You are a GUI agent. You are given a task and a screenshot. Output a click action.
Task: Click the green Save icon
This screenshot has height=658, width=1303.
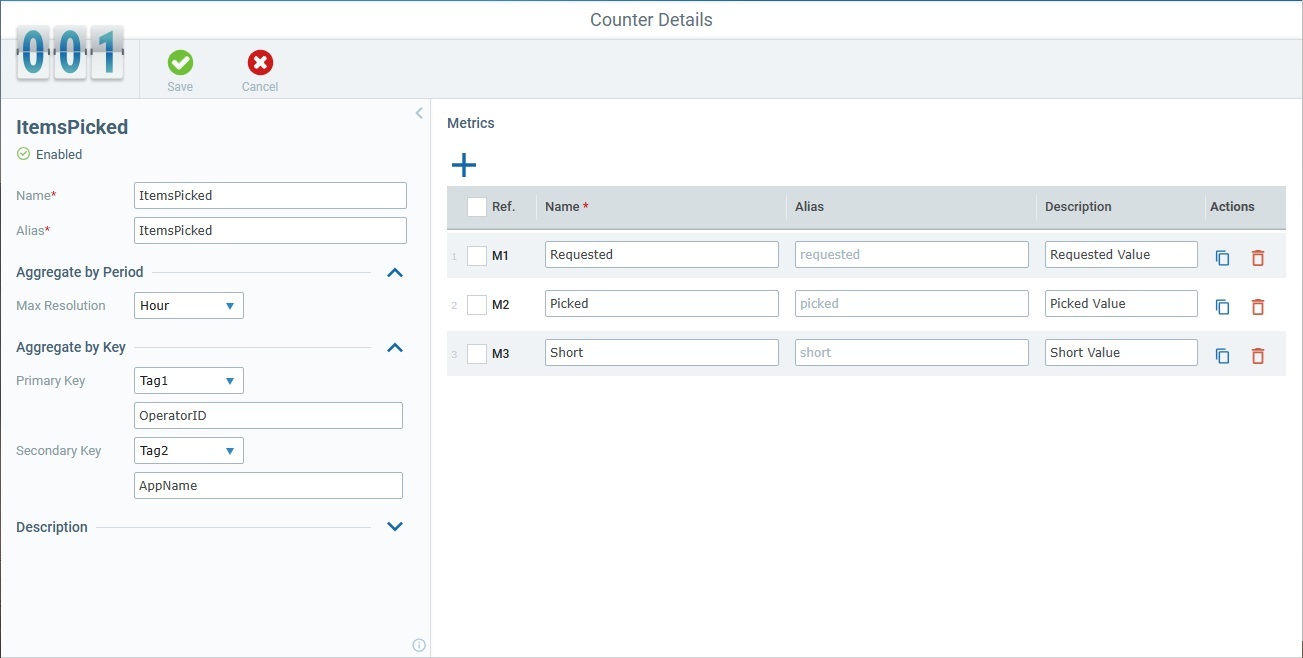point(180,64)
